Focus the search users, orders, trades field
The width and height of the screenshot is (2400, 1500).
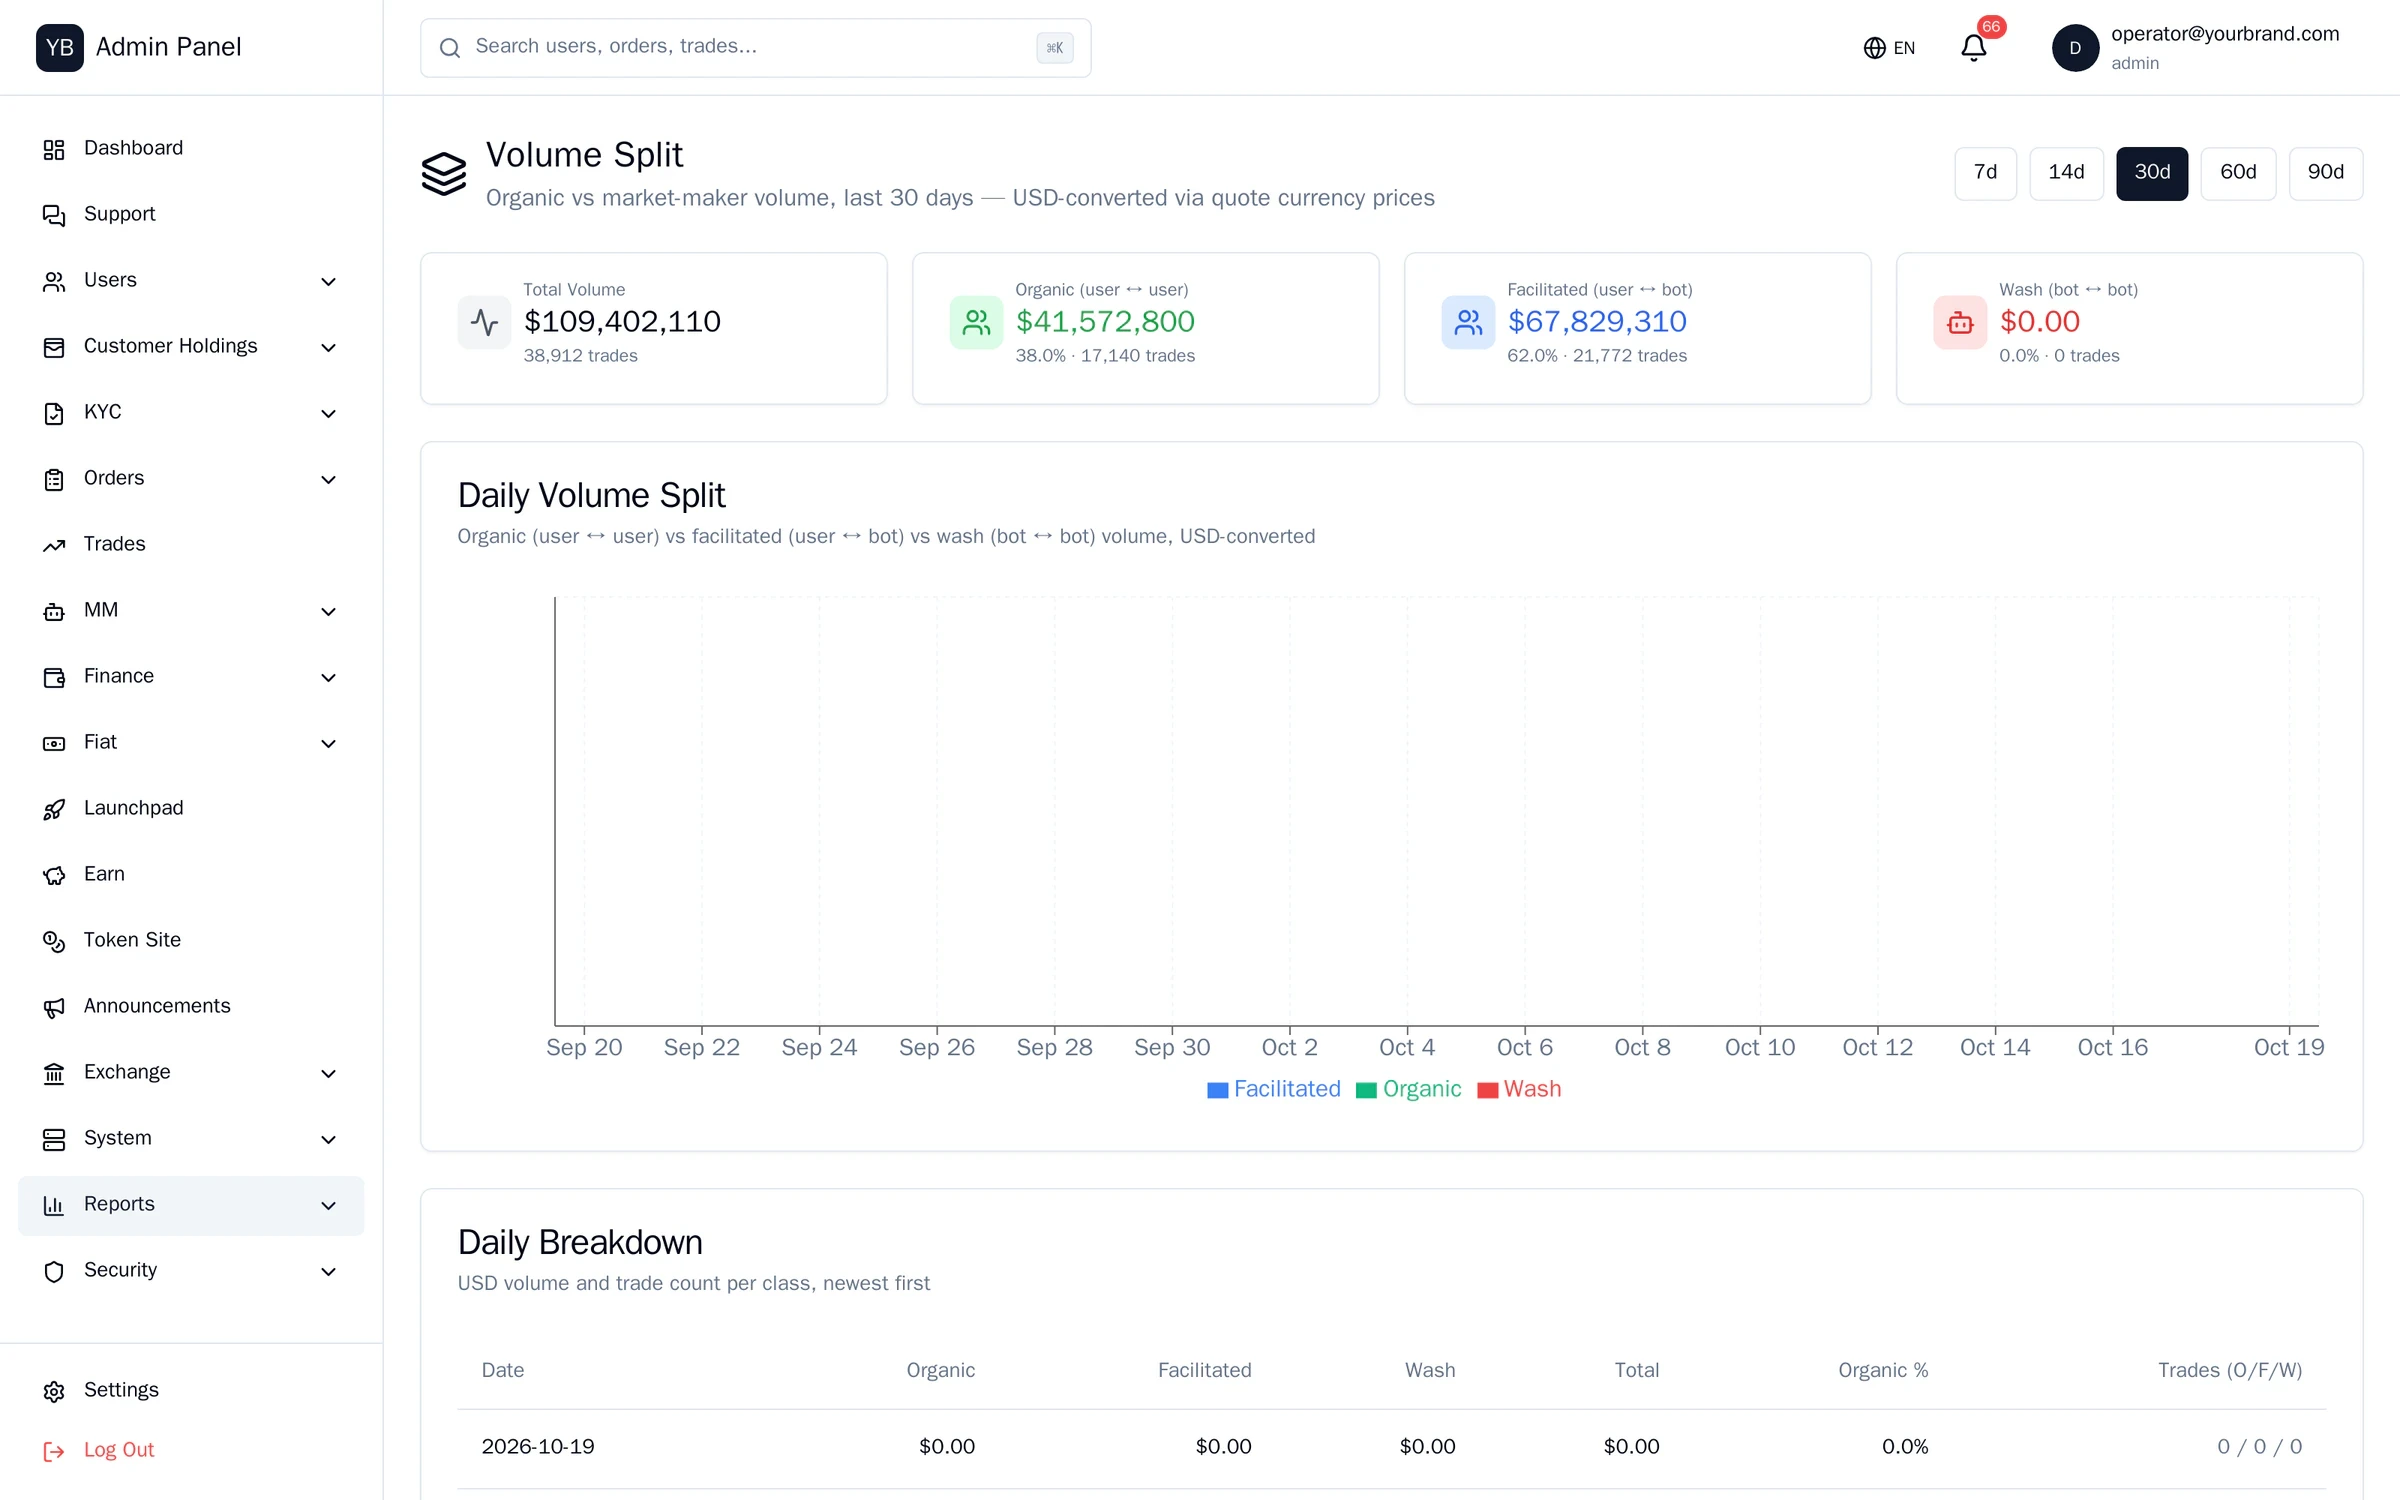[x=755, y=47]
